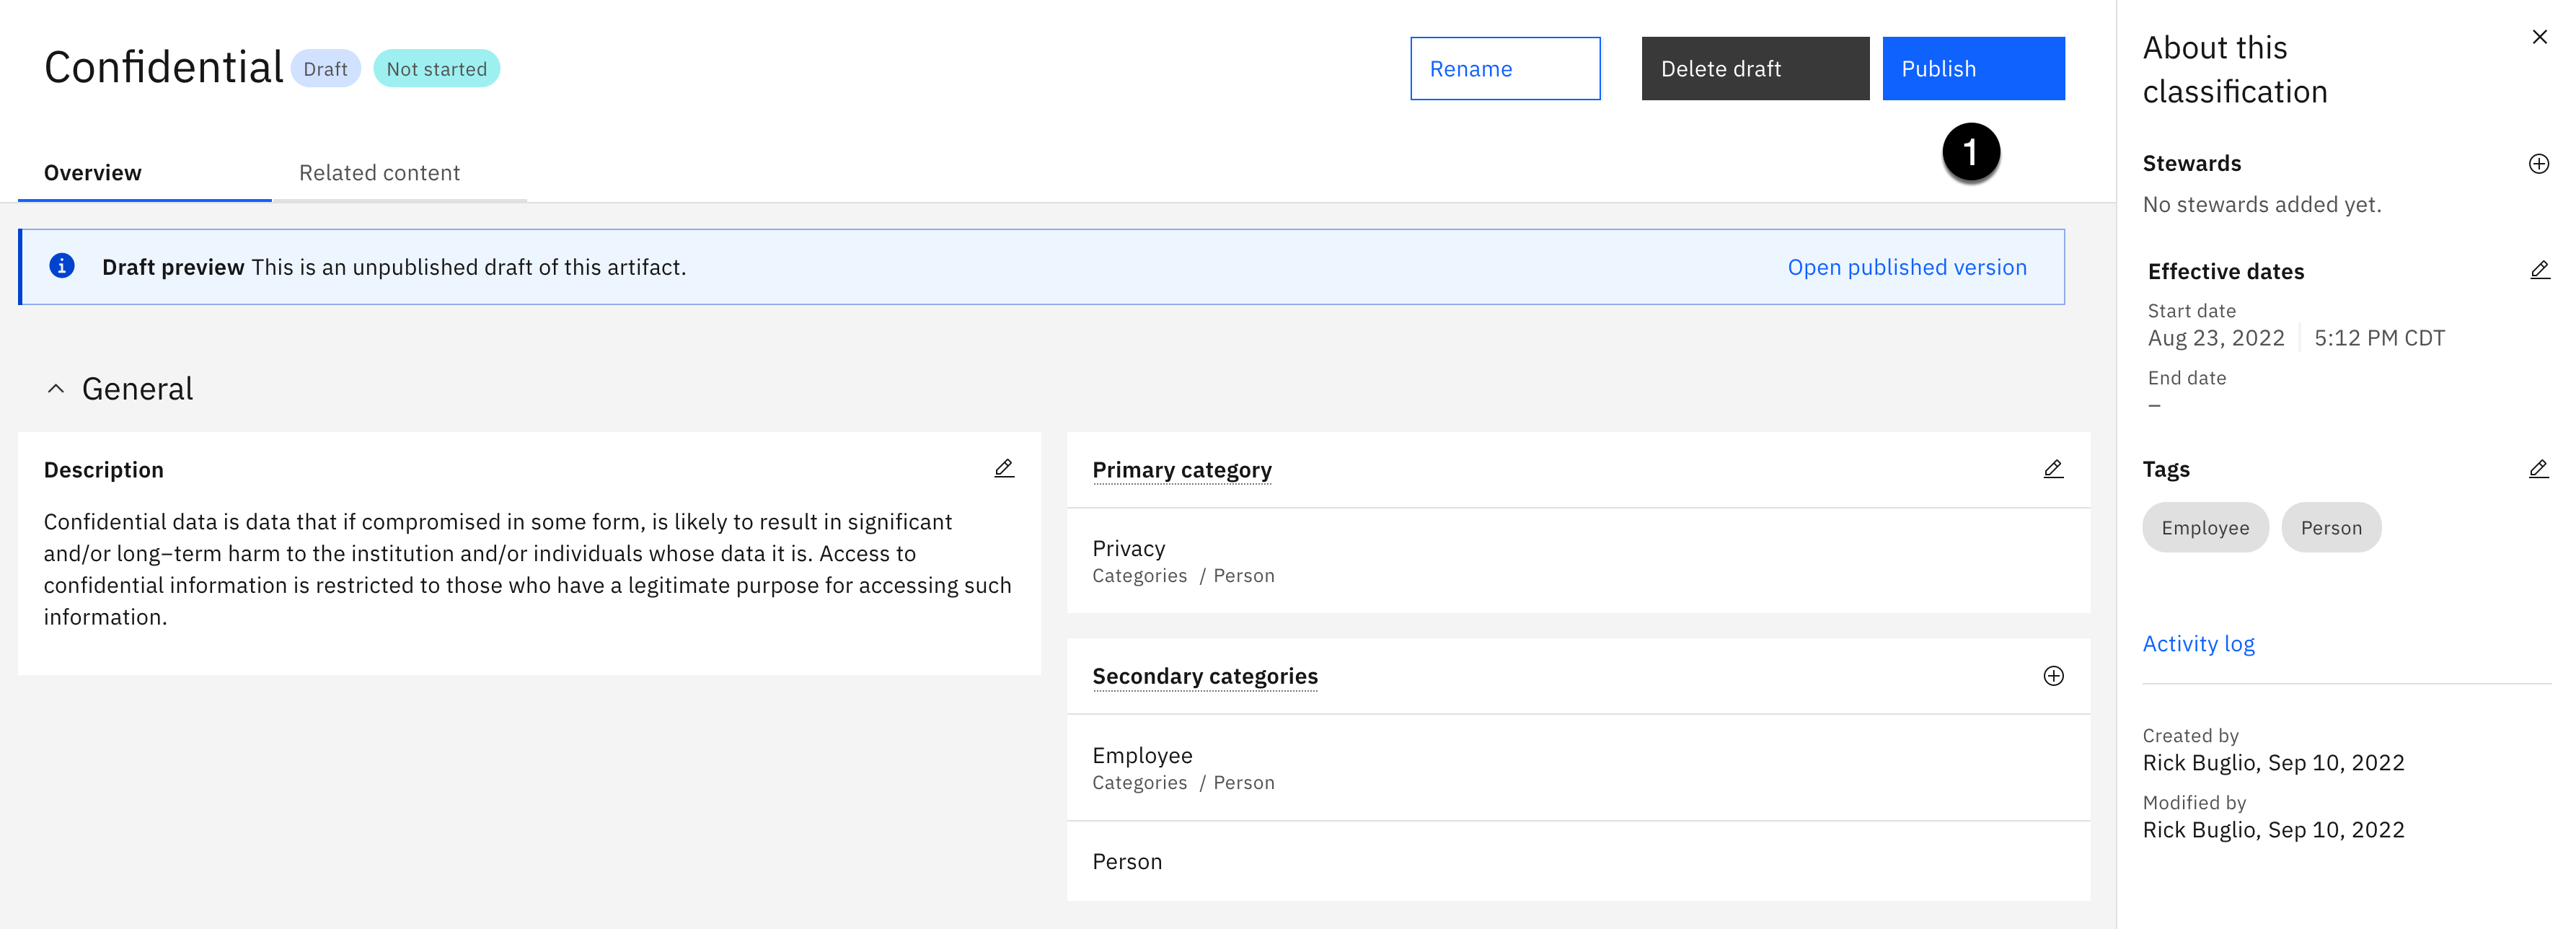Open the published version link
Image resolution: width=2576 pixels, height=929 pixels.
(1906, 267)
